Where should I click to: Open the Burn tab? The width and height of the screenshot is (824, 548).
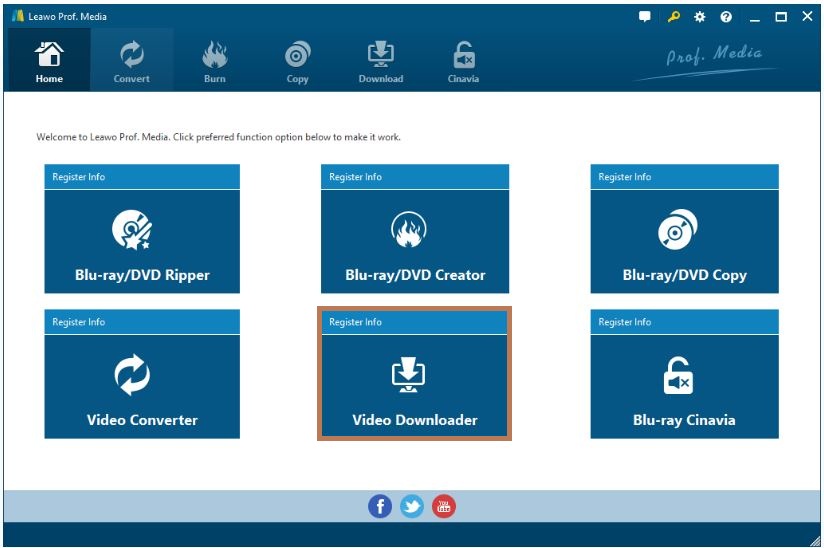[214, 60]
